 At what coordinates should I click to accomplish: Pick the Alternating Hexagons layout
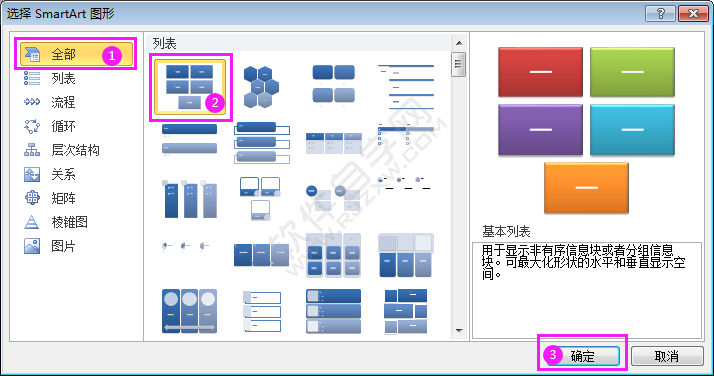pyautogui.click(x=261, y=86)
